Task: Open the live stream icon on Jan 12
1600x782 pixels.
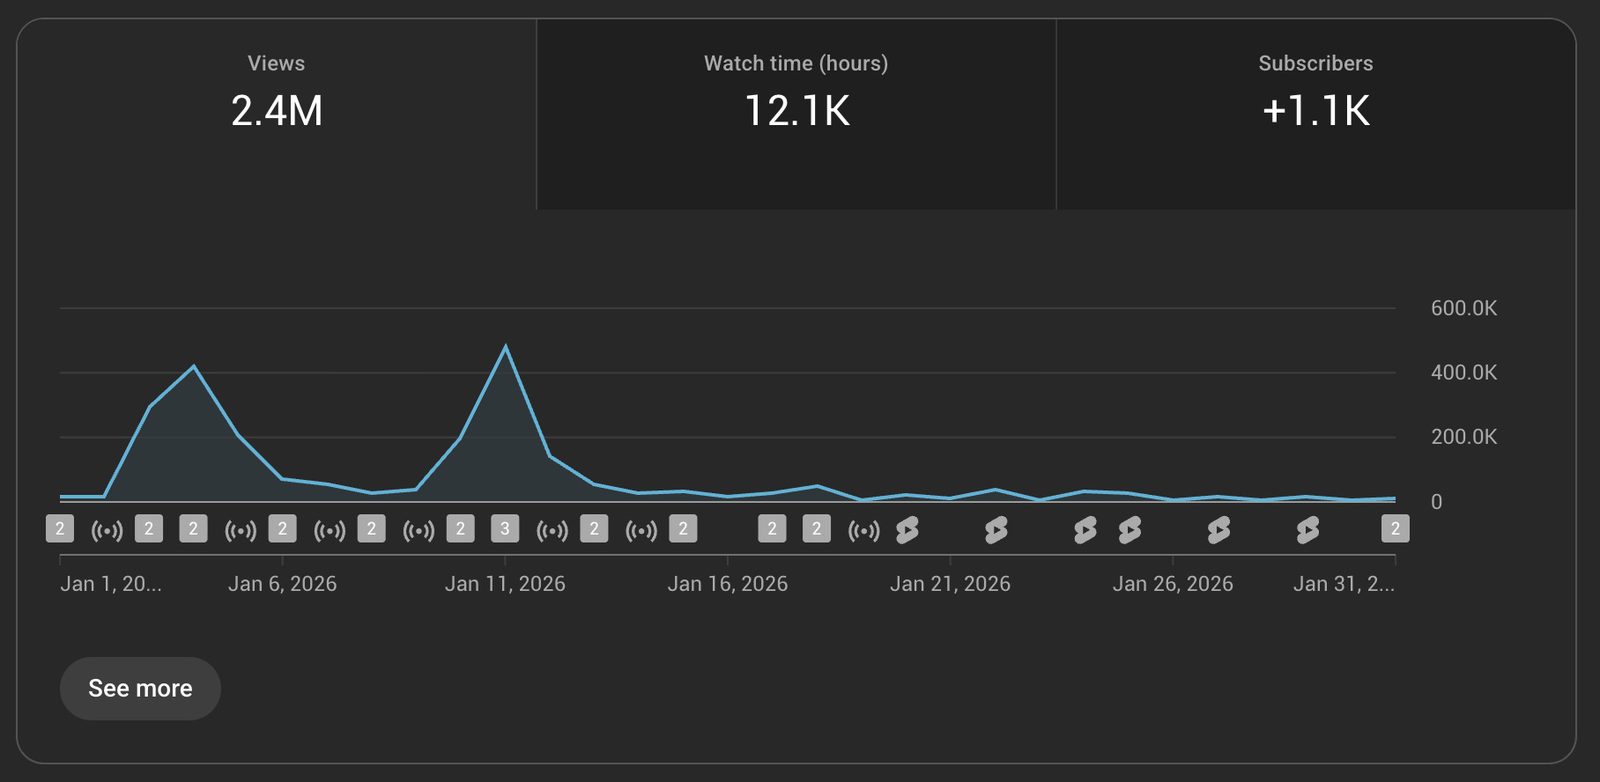Action: [552, 531]
